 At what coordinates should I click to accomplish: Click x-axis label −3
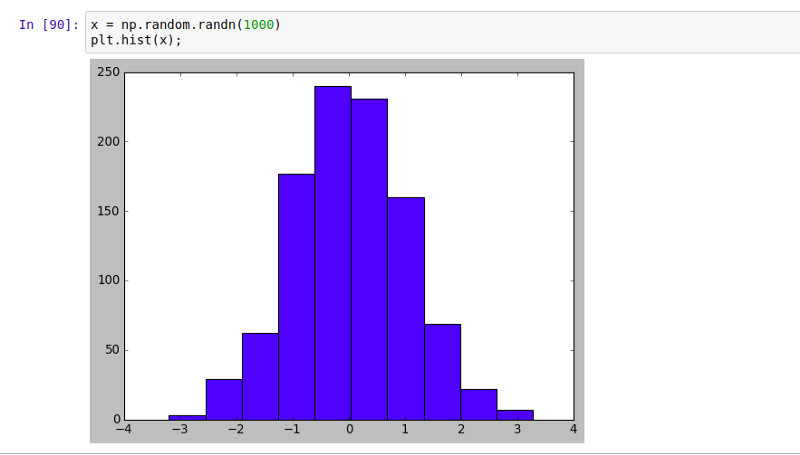click(x=180, y=429)
